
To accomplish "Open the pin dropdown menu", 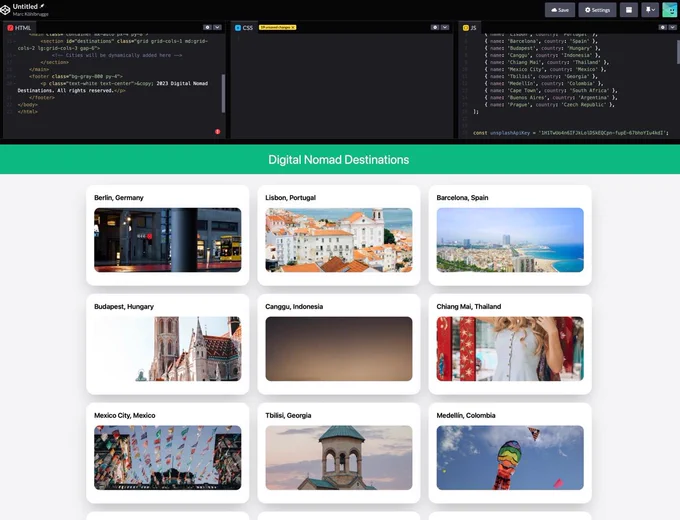I will tap(650, 10).
